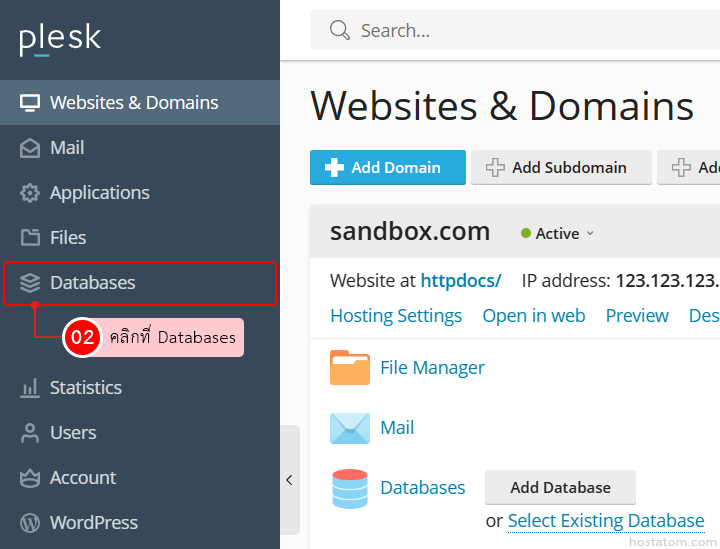Expand the Active status dropdown
This screenshot has height=549, width=720.
point(558,233)
